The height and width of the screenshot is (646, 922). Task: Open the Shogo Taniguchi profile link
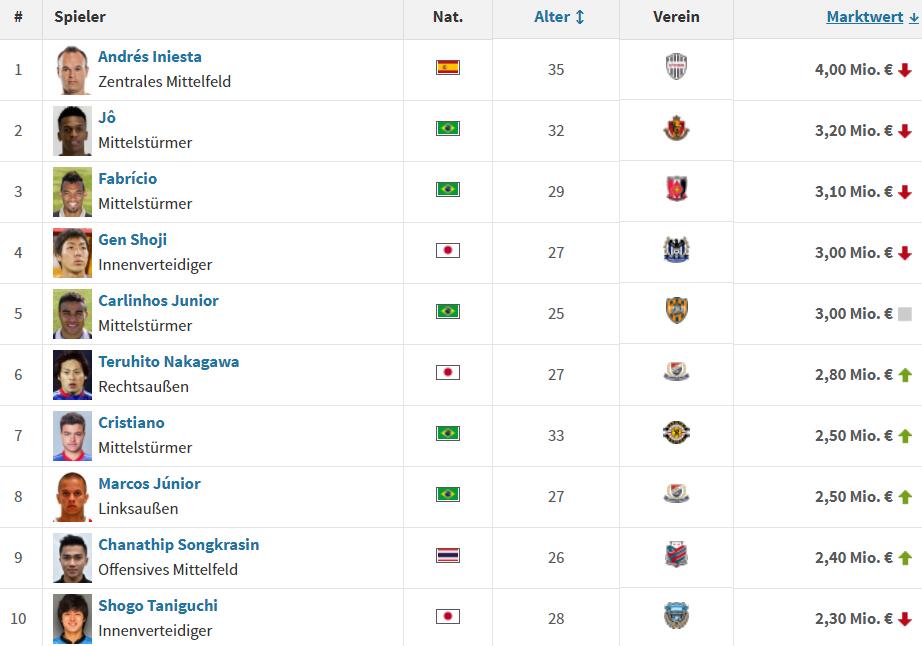[x=158, y=605]
